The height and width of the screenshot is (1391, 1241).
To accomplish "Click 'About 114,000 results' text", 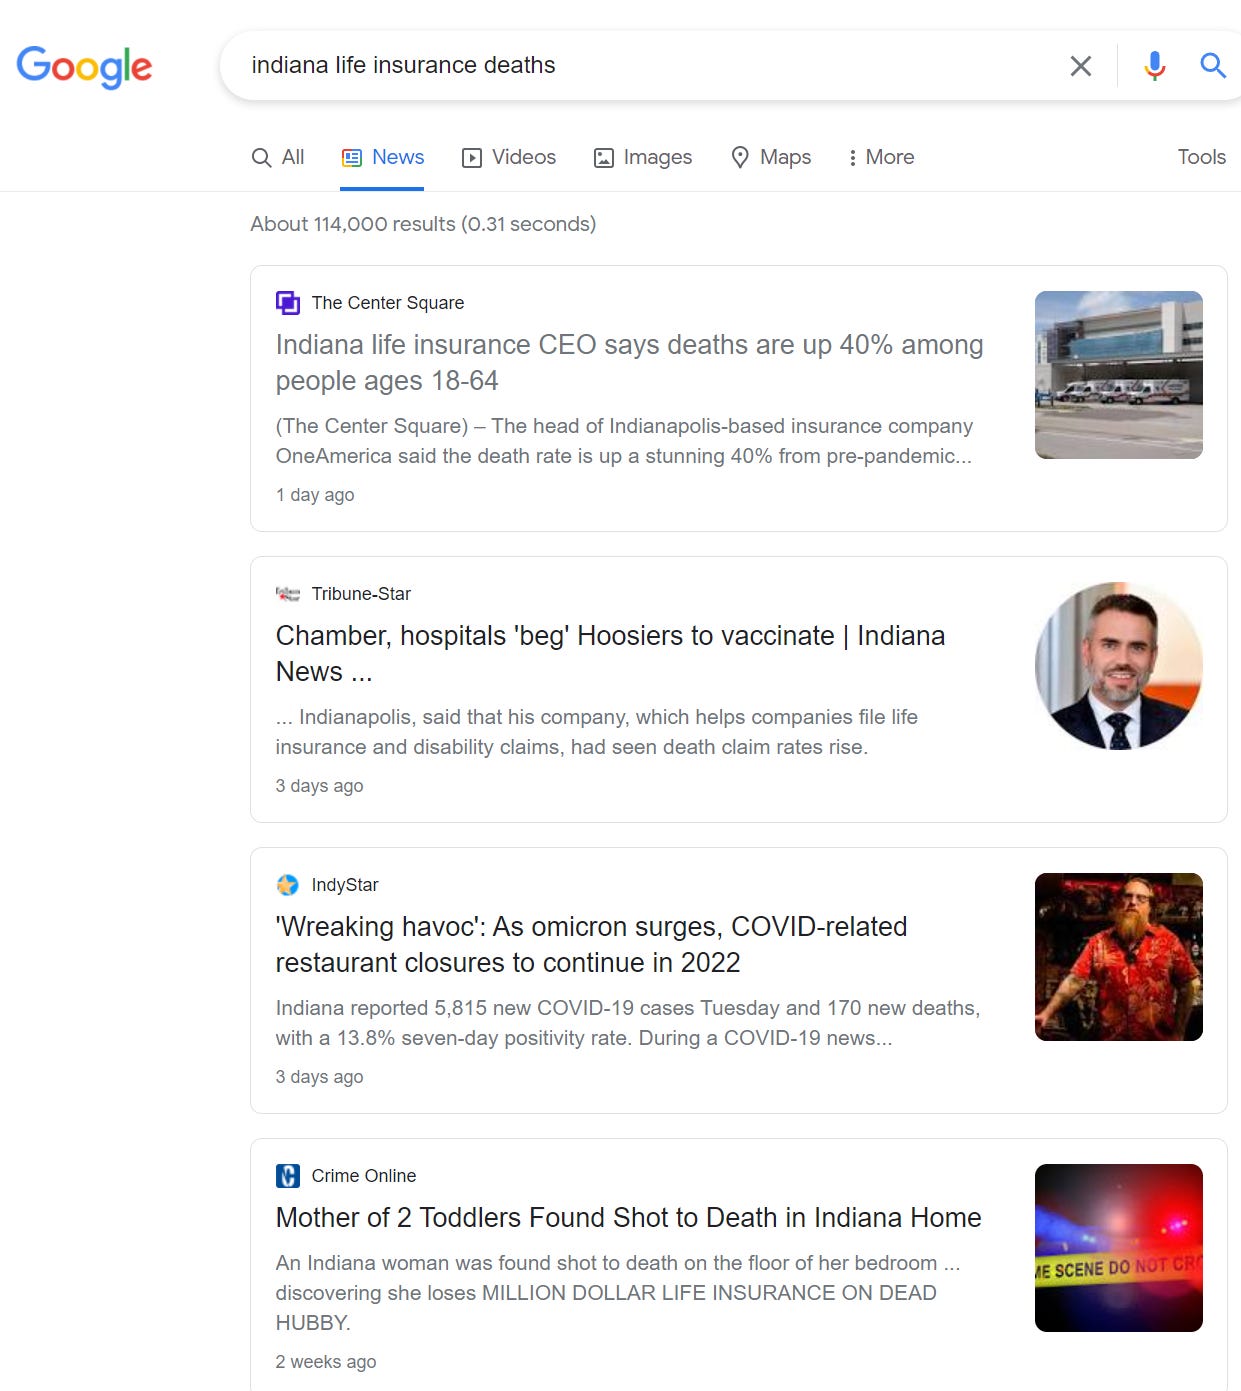I will (x=423, y=224).
